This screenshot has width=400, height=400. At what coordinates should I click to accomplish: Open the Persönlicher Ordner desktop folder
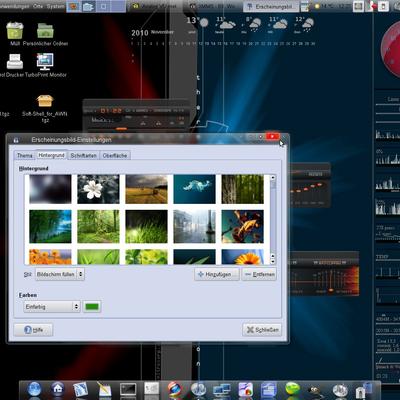(45, 31)
